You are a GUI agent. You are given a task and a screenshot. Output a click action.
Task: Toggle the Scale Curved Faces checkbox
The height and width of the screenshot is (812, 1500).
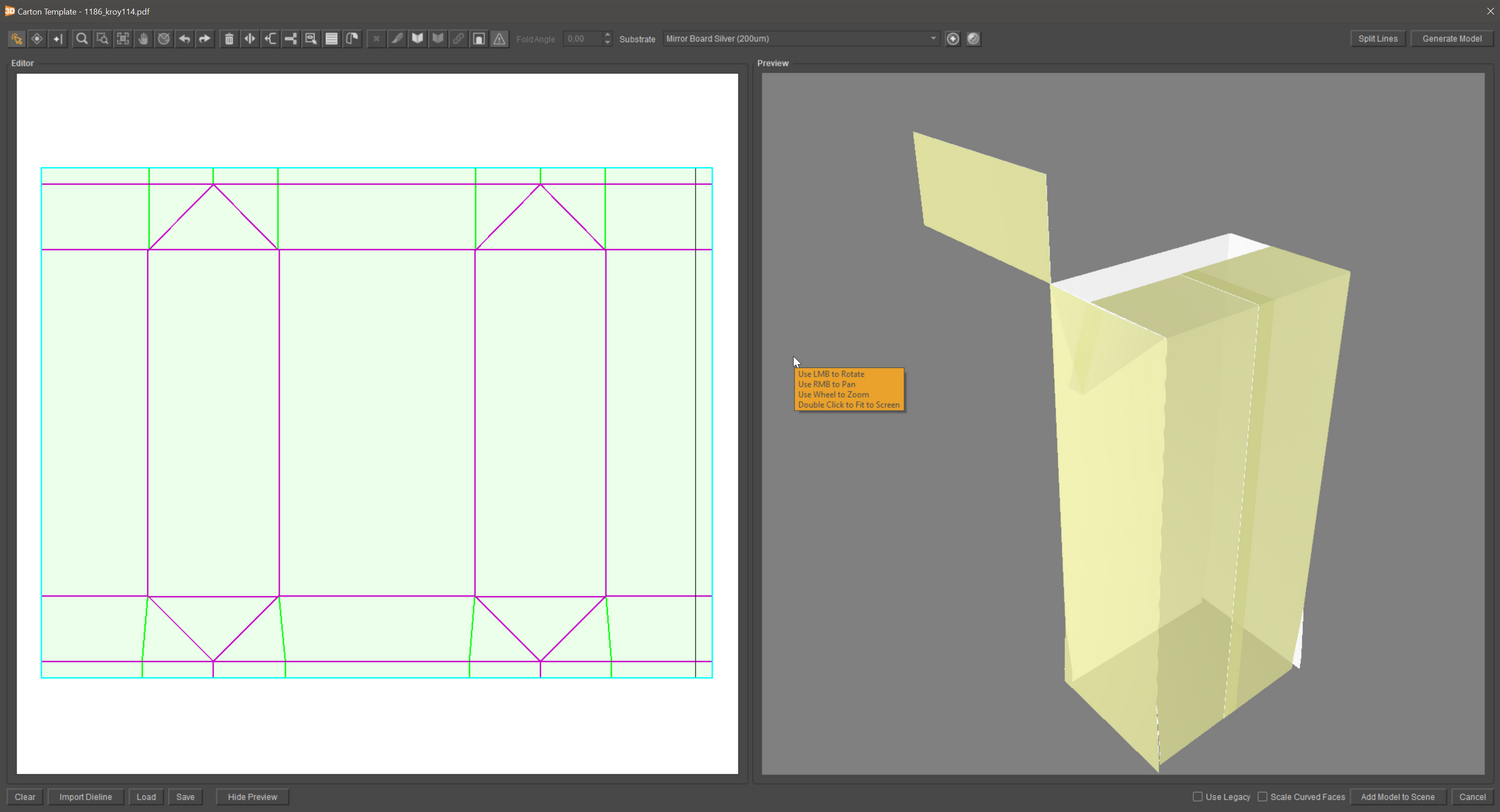pos(1263,797)
